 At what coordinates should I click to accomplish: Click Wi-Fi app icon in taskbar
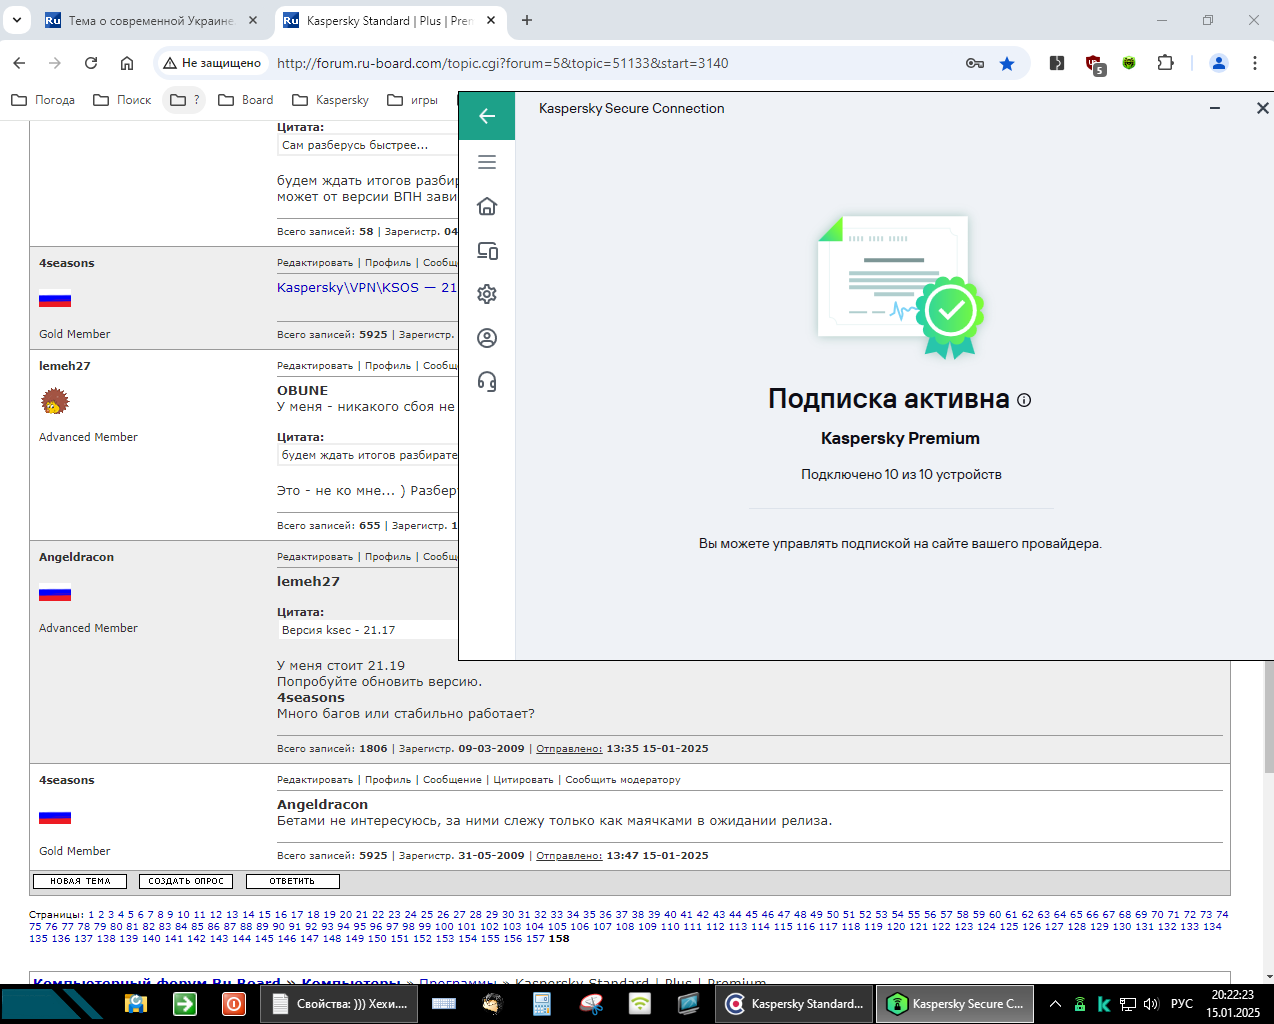pos(640,1003)
